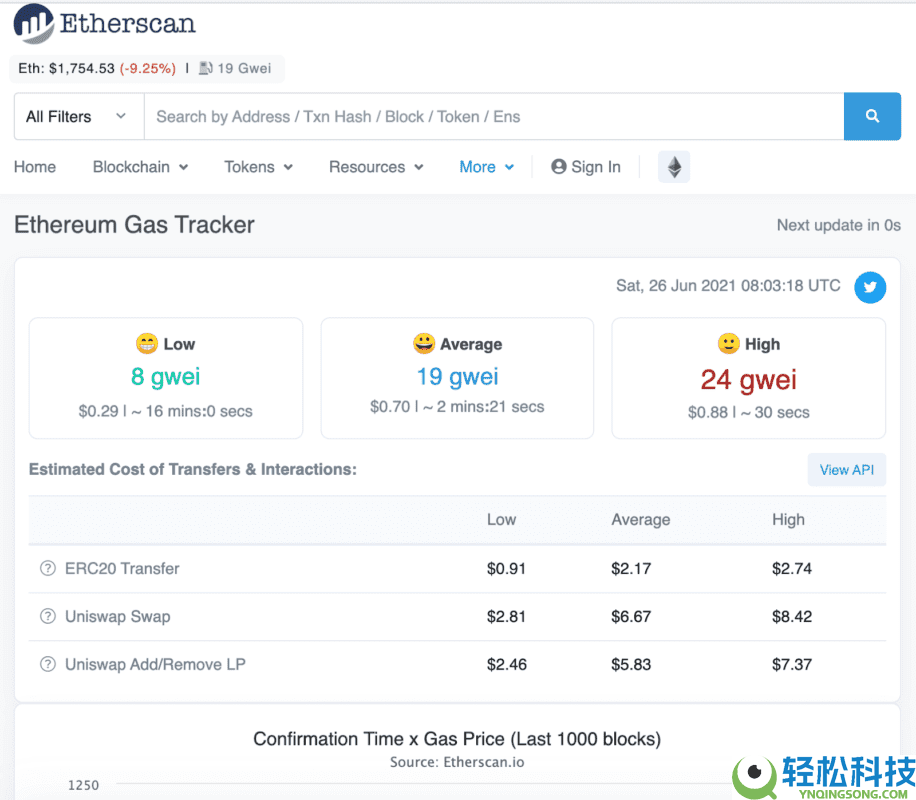Image resolution: width=916 pixels, height=800 pixels.
Task: Click help icon beside Uniswap Swap
Action: [x=47, y=617]
